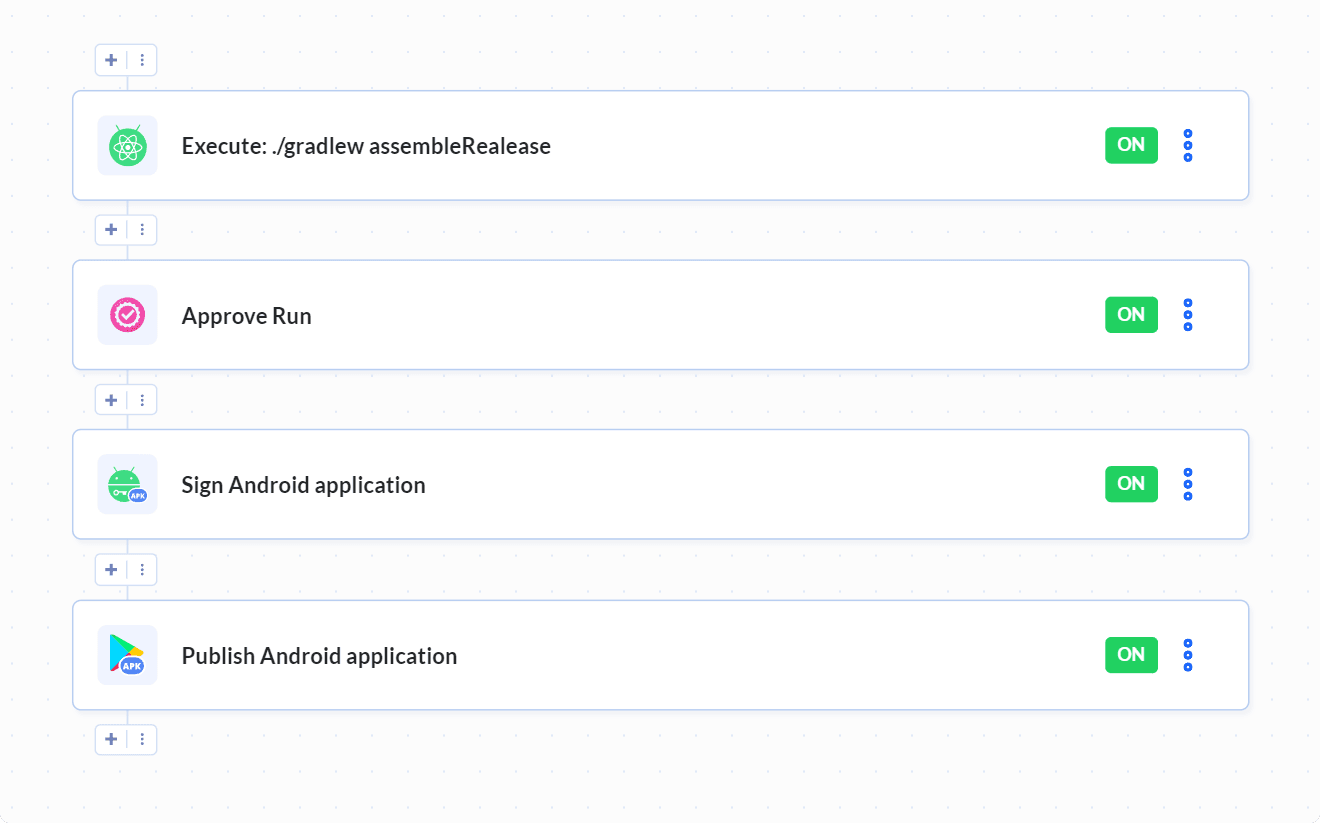This screenshot has width=1320, height=823.
Task: Open the kebab menu on Approve Run
Action: click(x=1187, y=314)
